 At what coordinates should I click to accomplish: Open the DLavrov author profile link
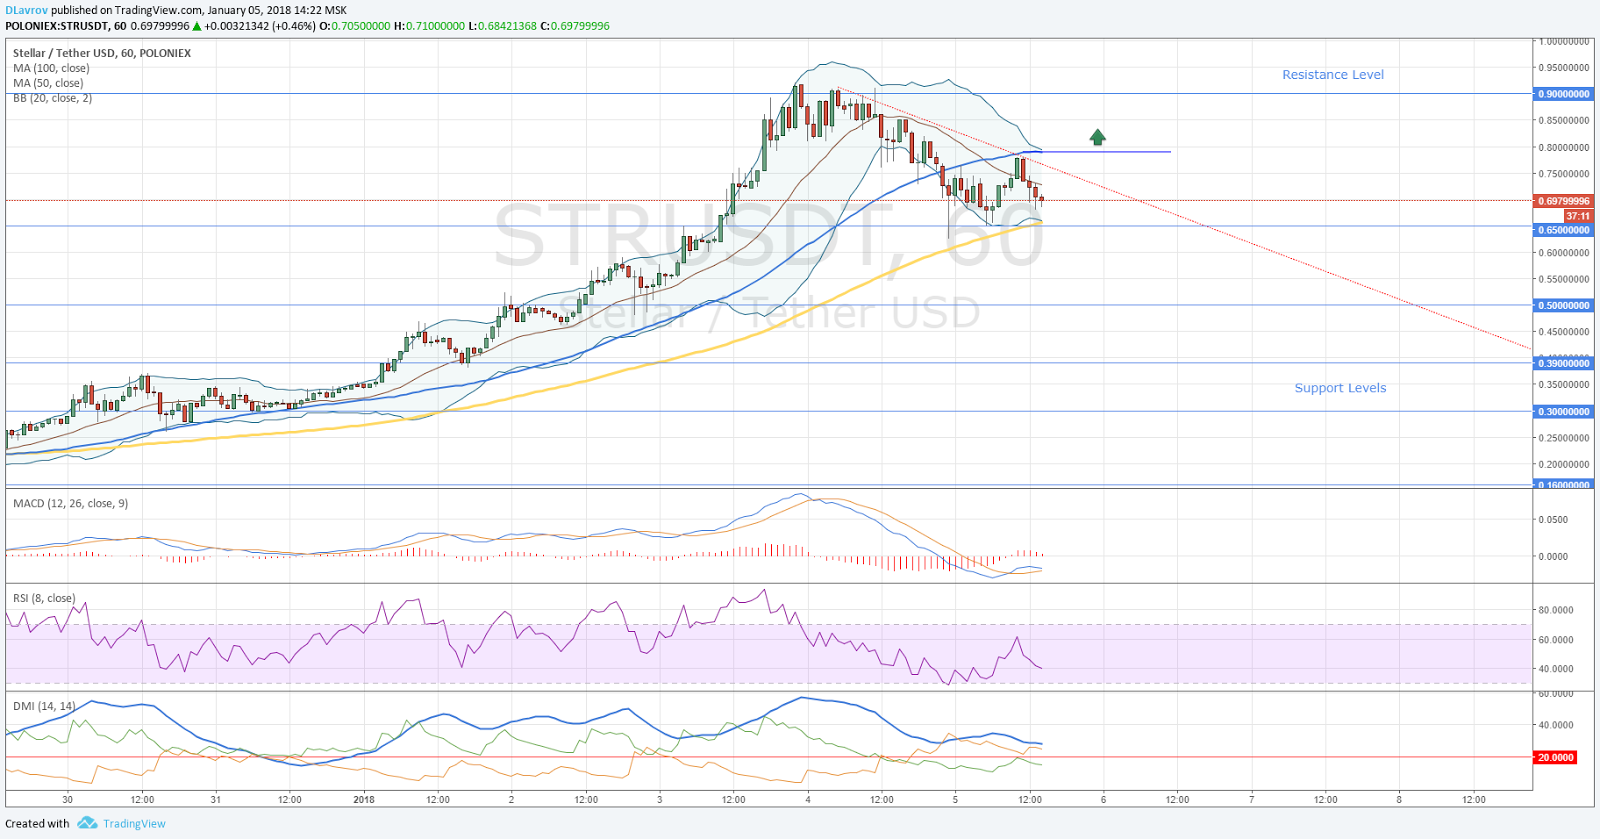click(x=26, y=10)
